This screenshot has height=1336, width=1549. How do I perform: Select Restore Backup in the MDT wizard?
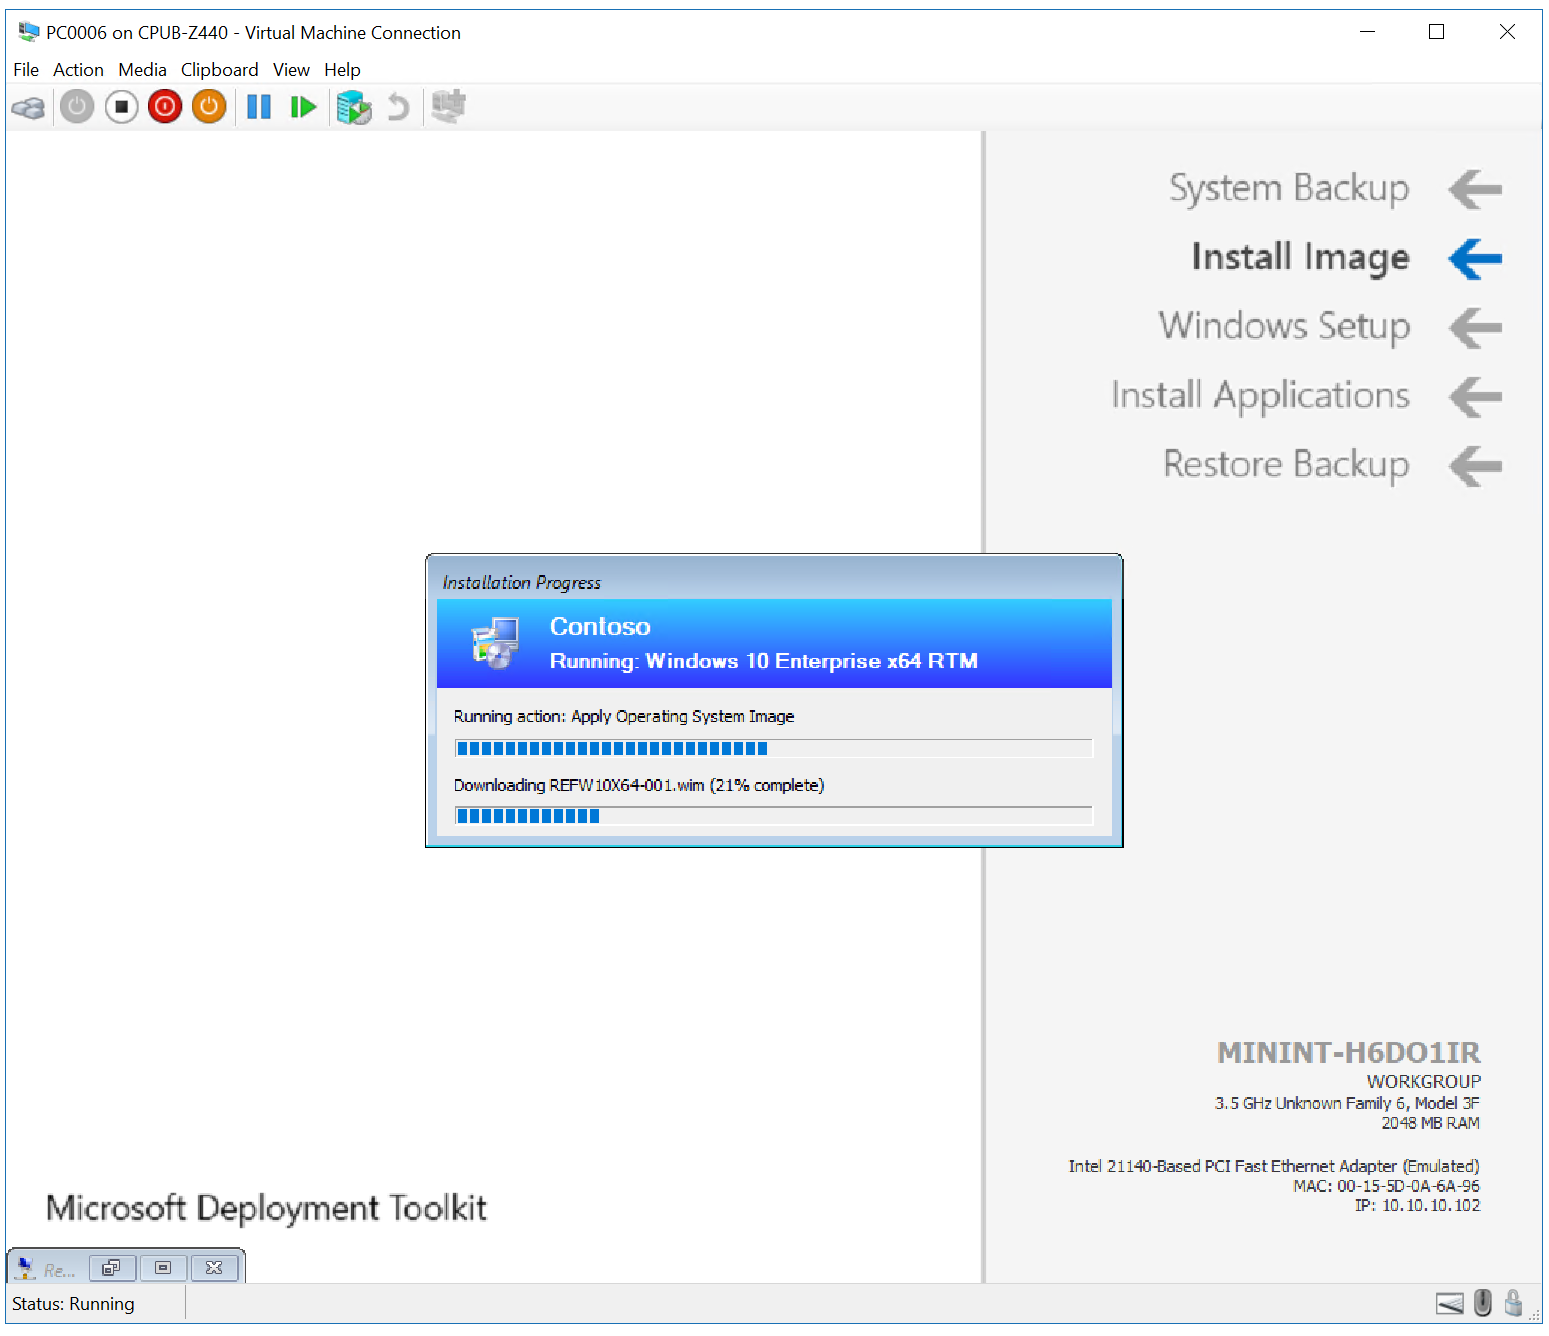(x=1286, y=464)
